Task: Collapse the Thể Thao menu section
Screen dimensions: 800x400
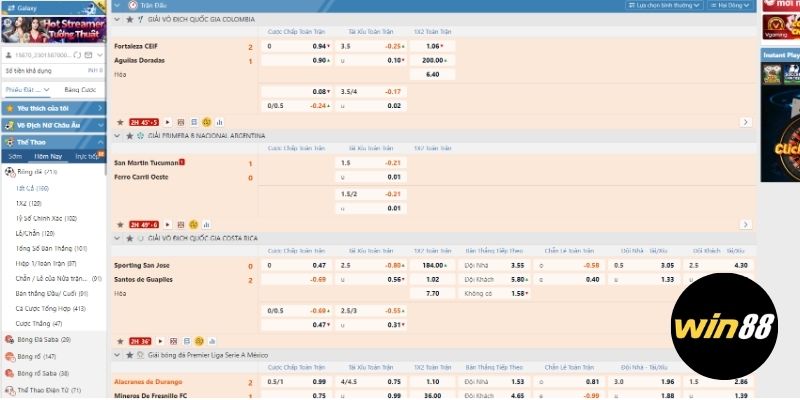Action: click(54, 142)
